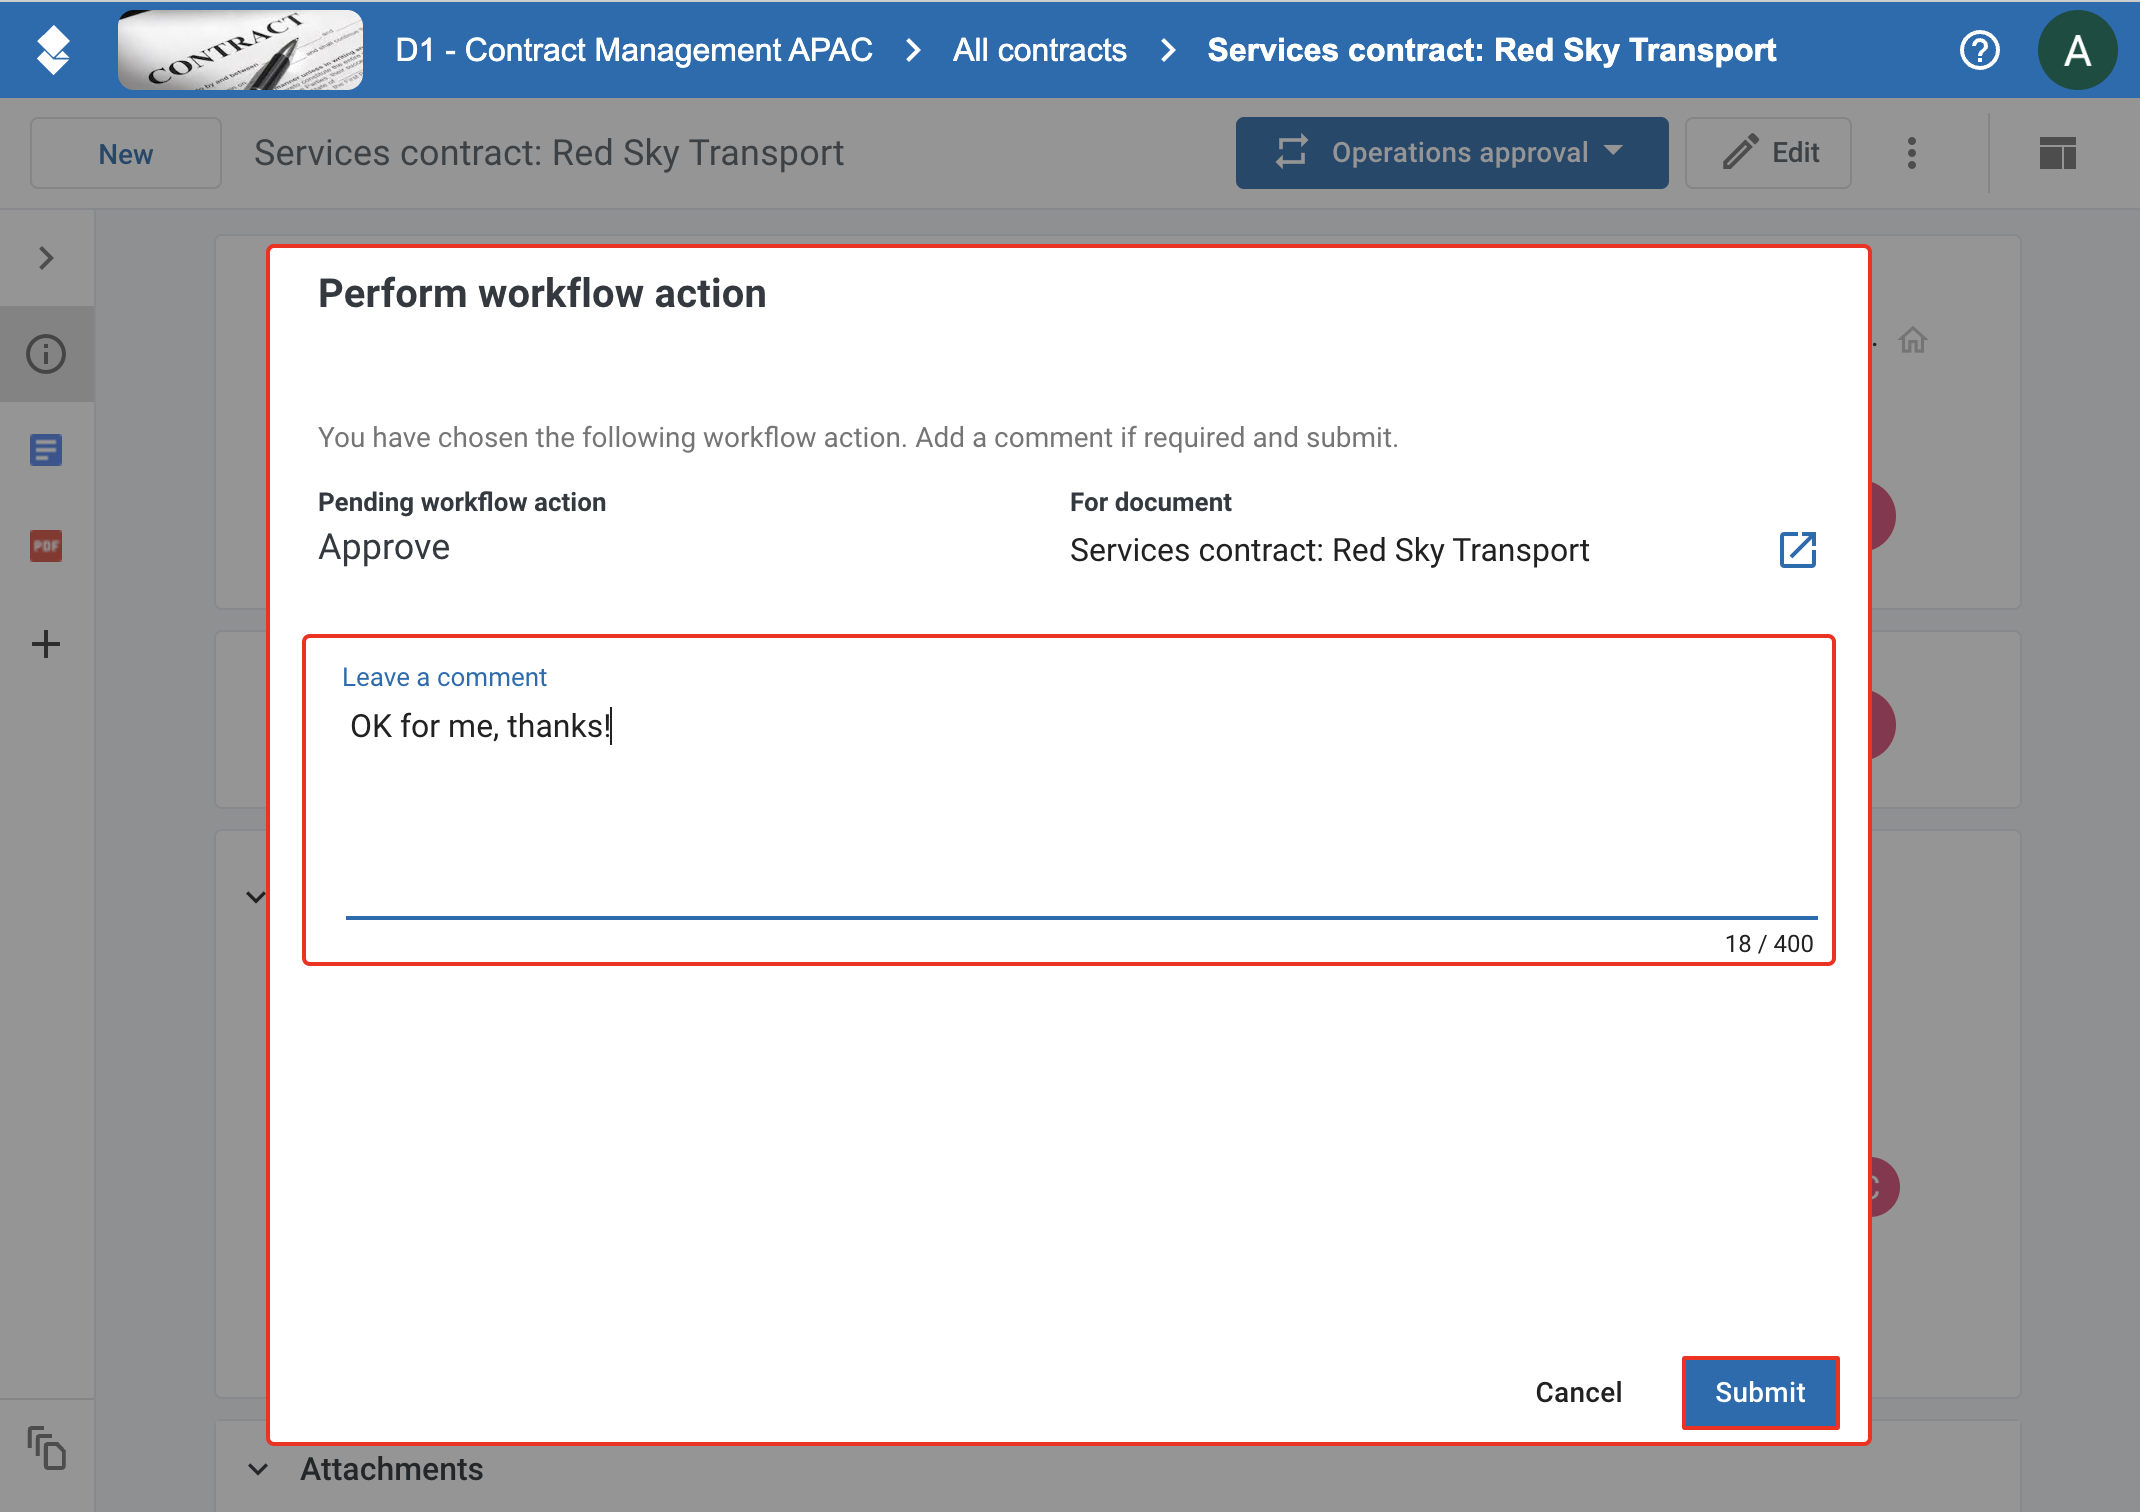Open the Contract image thumbnail
The image size is (2140, 1512).
(240, 50)
